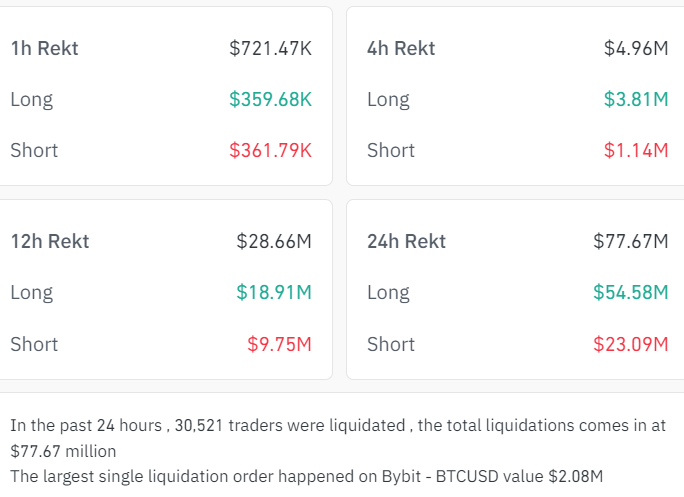Click the 12h short value $9.75M
Viewport: 684px width, 497px height.
(279, 344)
